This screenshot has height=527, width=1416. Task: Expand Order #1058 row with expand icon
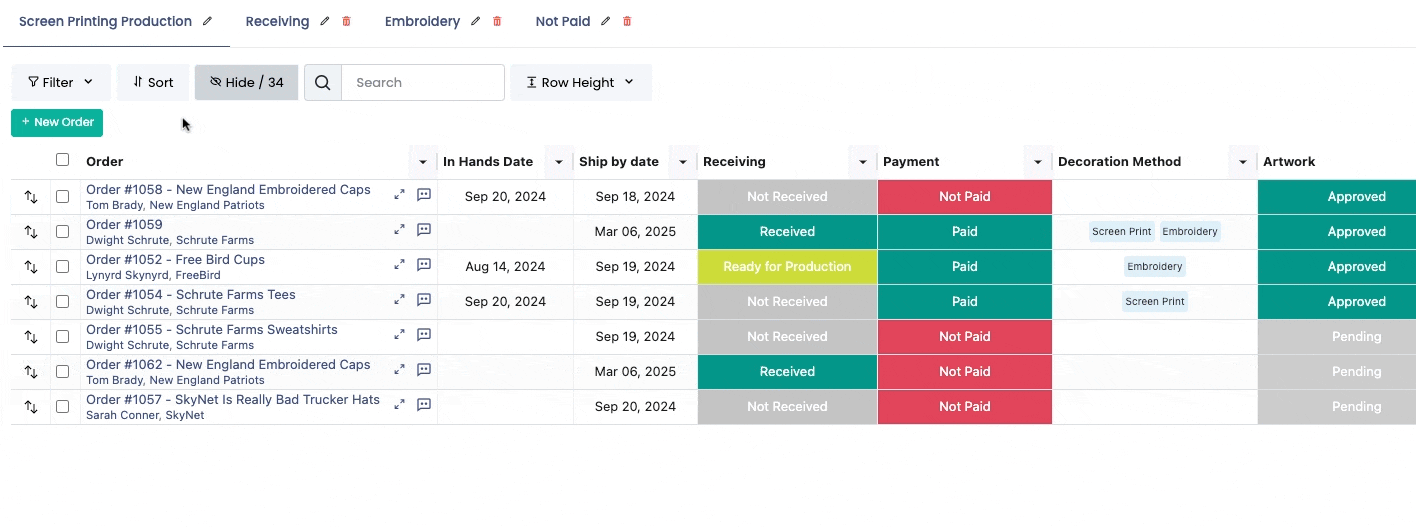[399, 195]
